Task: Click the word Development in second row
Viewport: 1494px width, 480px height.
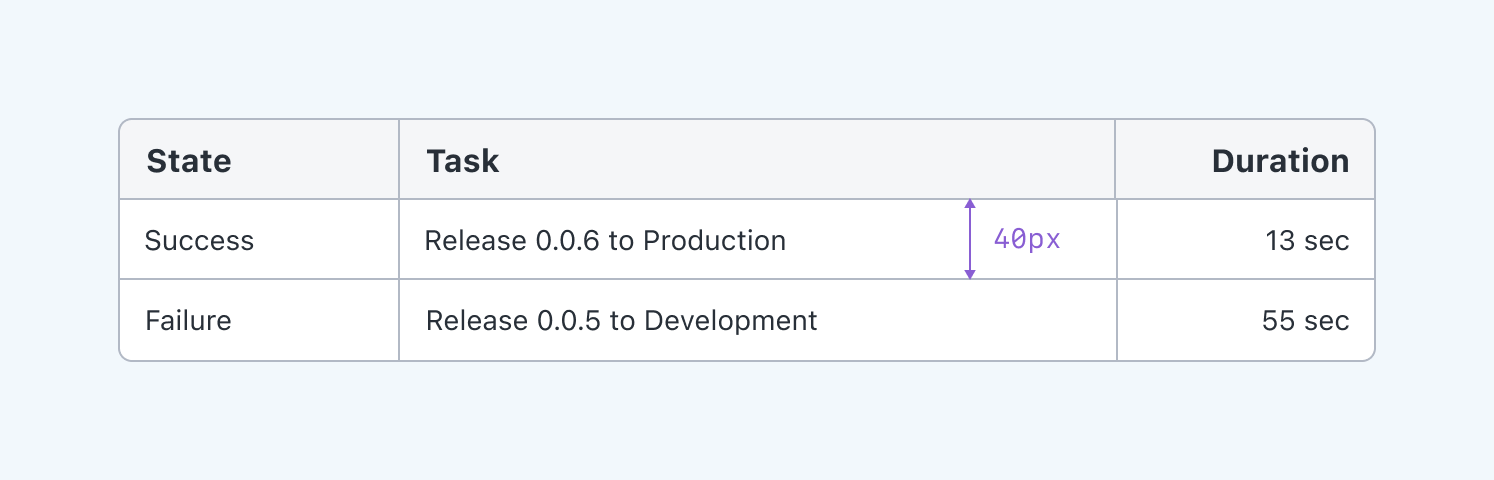Action: 731,321
